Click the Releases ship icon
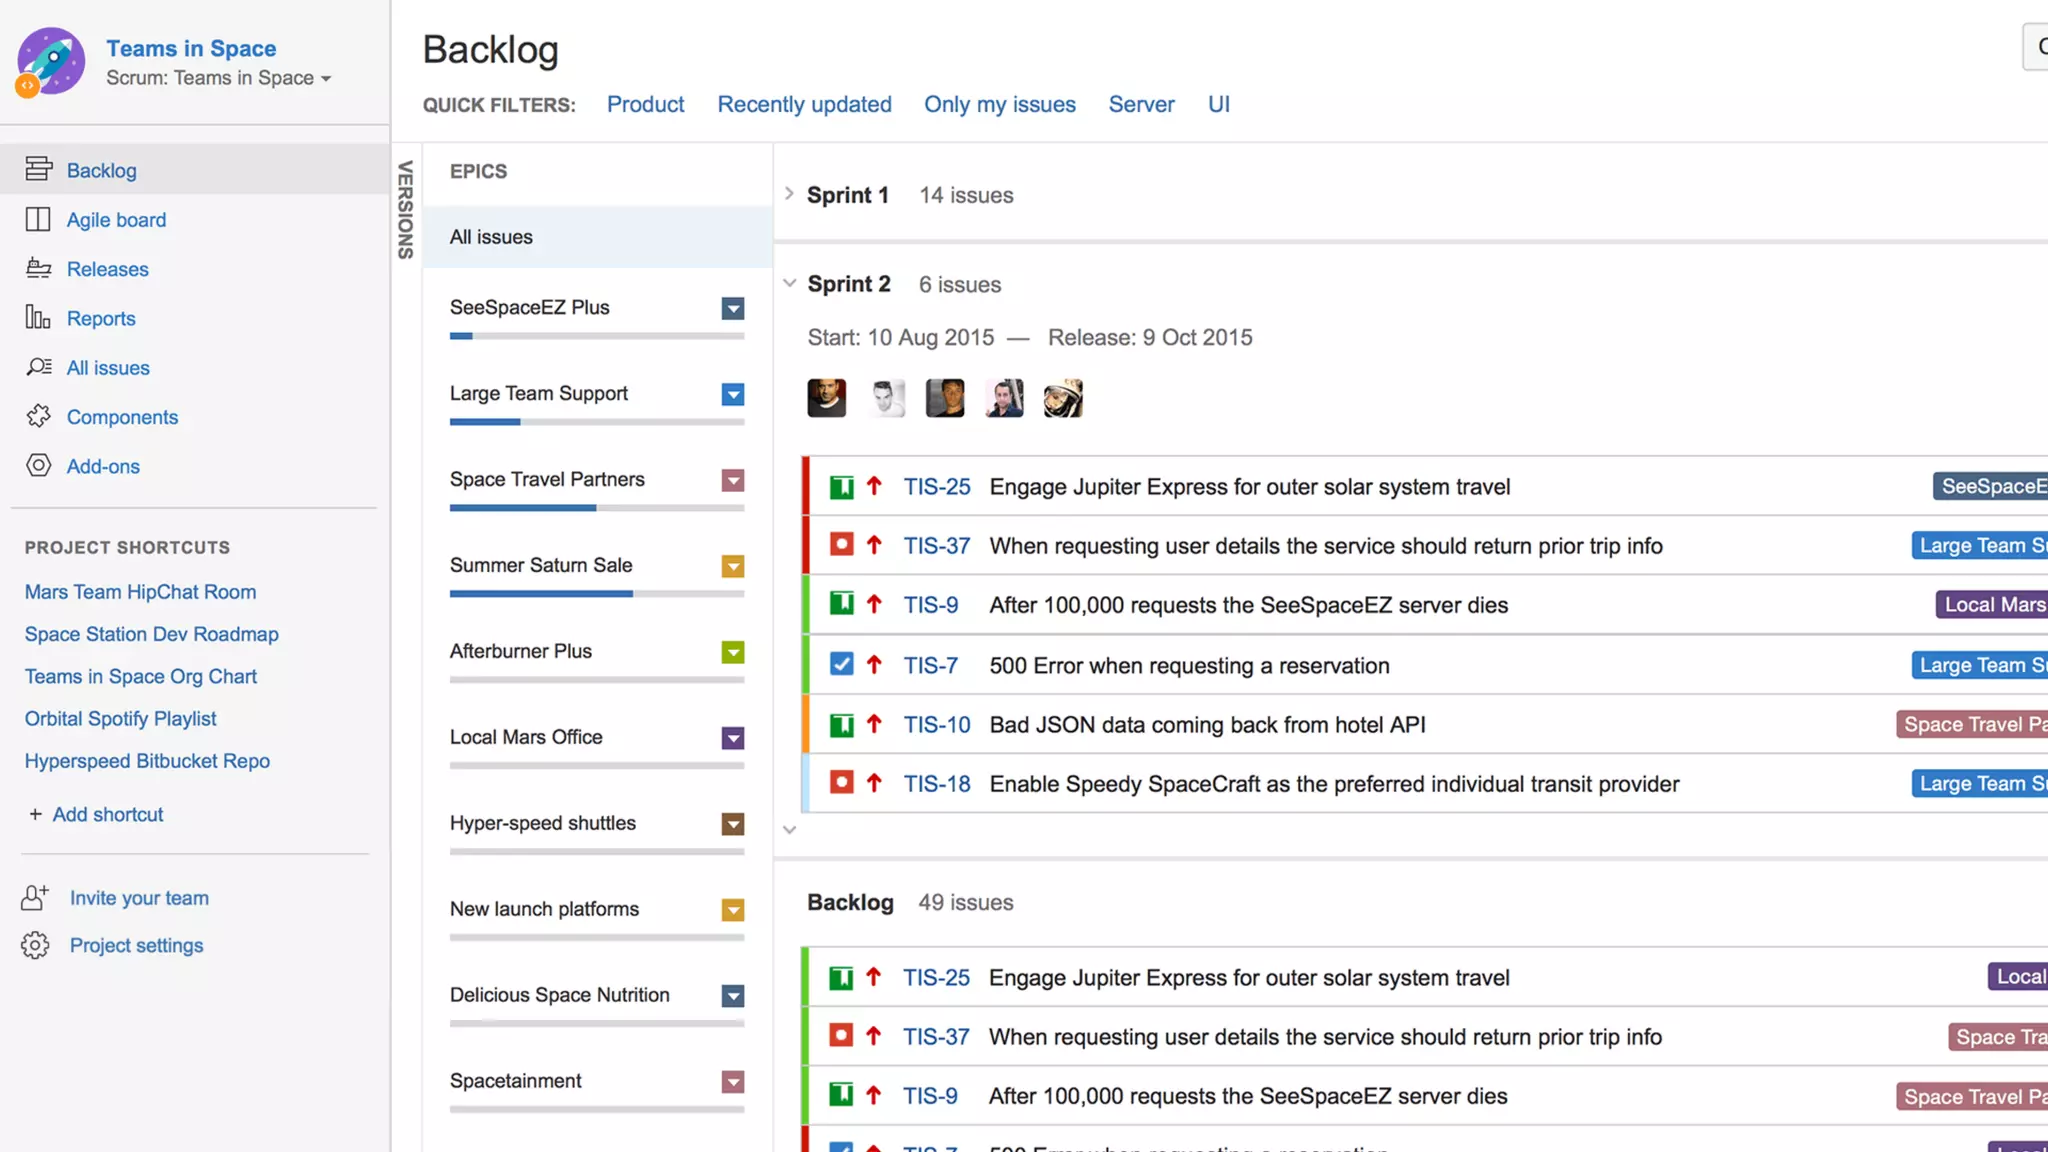This screenshot has height=1152, width=2048. point(38,268)
